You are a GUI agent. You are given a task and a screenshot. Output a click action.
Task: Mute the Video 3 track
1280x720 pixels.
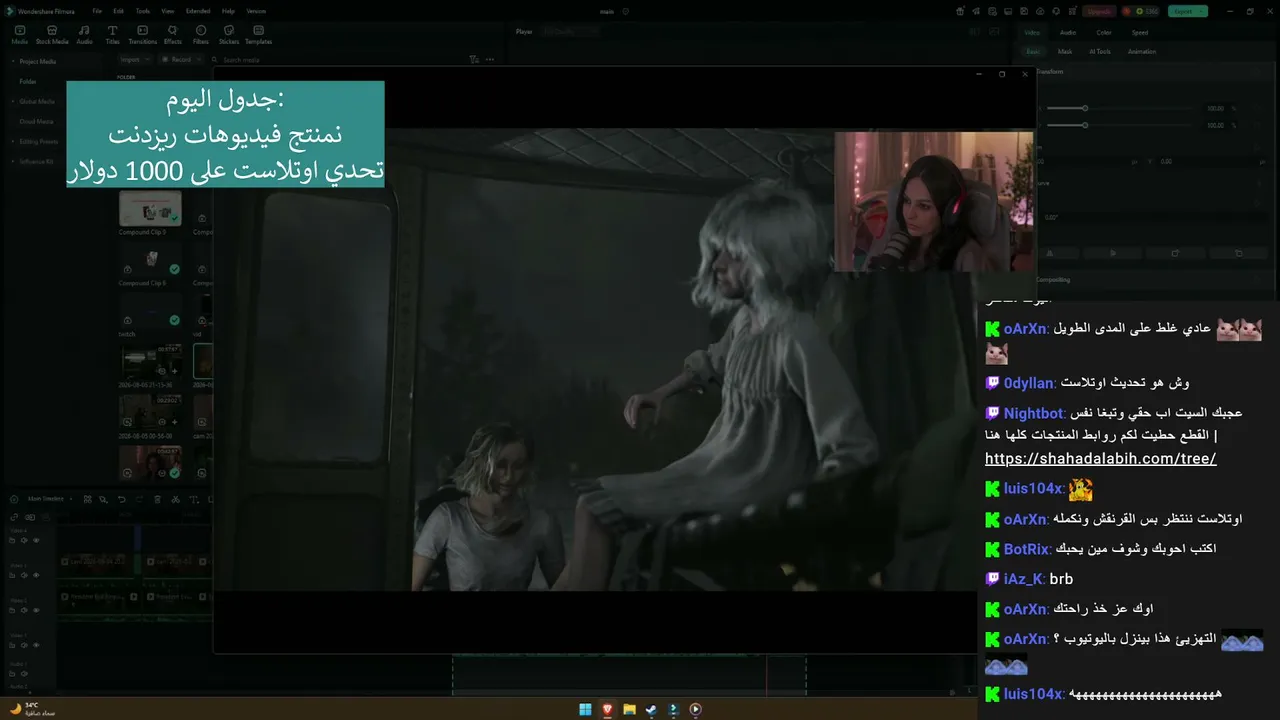pyautogui.click(x=24, y=575)
